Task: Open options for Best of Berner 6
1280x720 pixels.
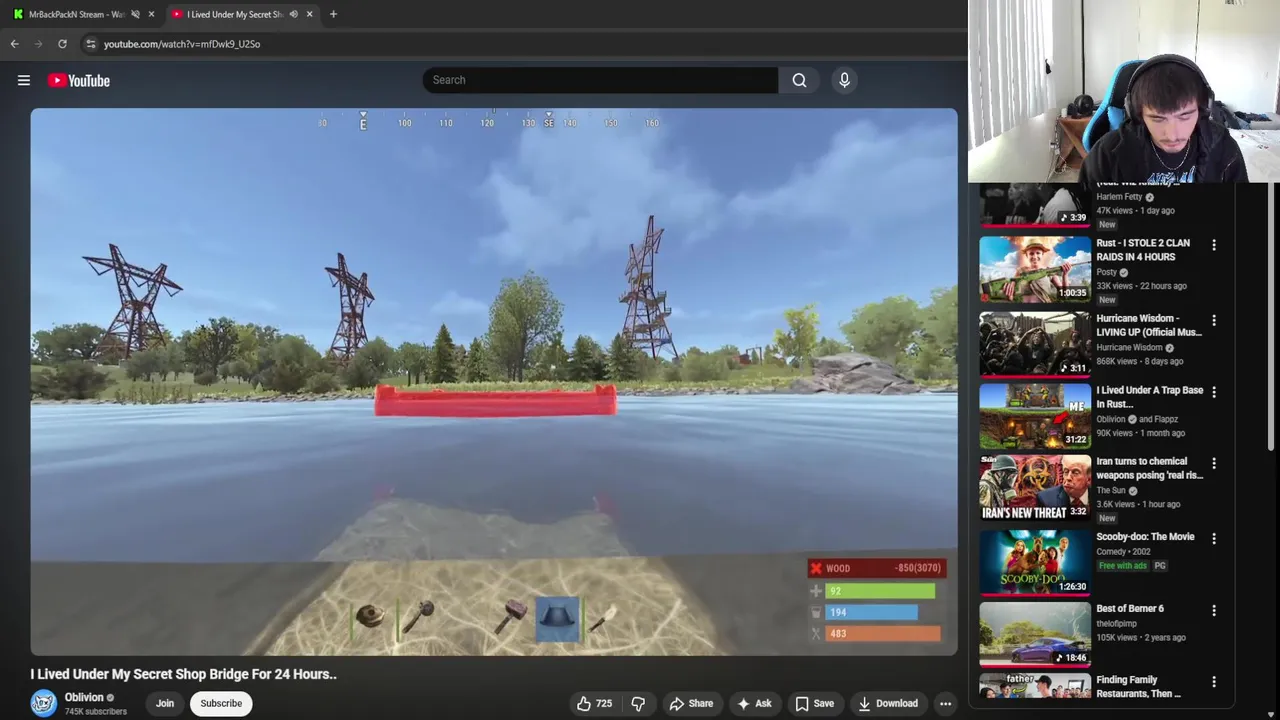Action: click(1214, 611)
